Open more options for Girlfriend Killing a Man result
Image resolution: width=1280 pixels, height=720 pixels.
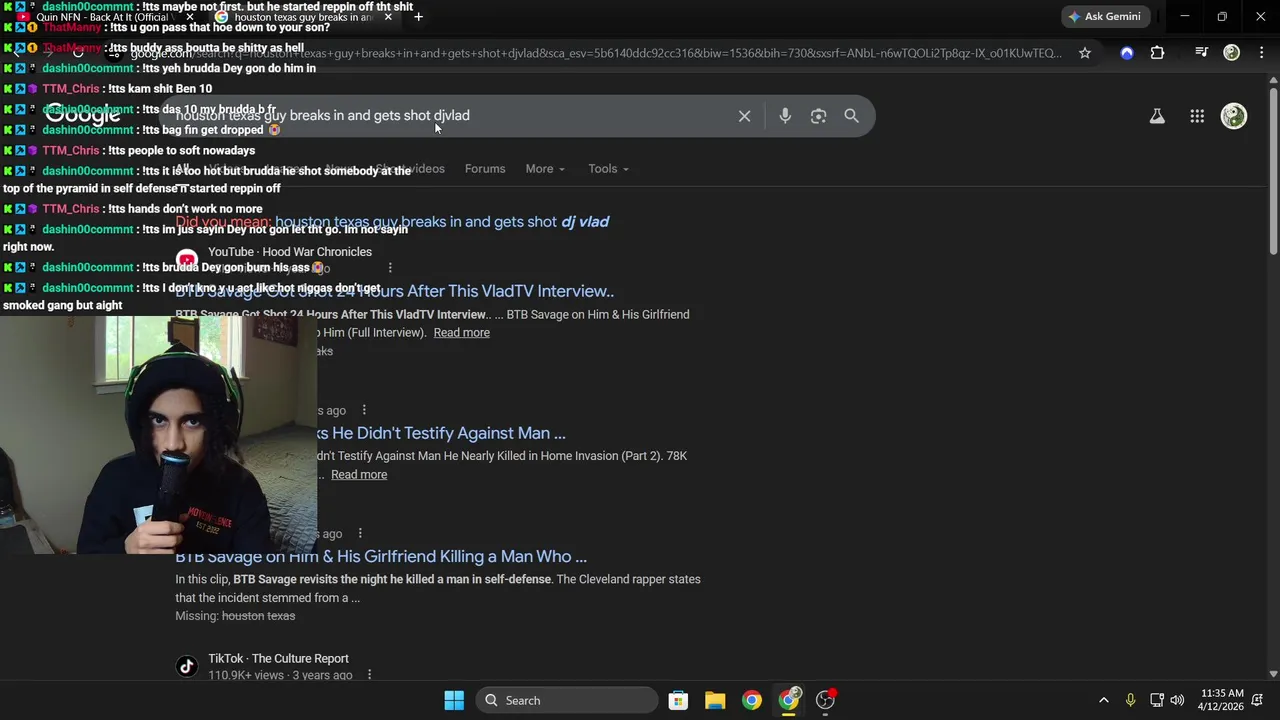pyautogui.click(x=360, y=533)
